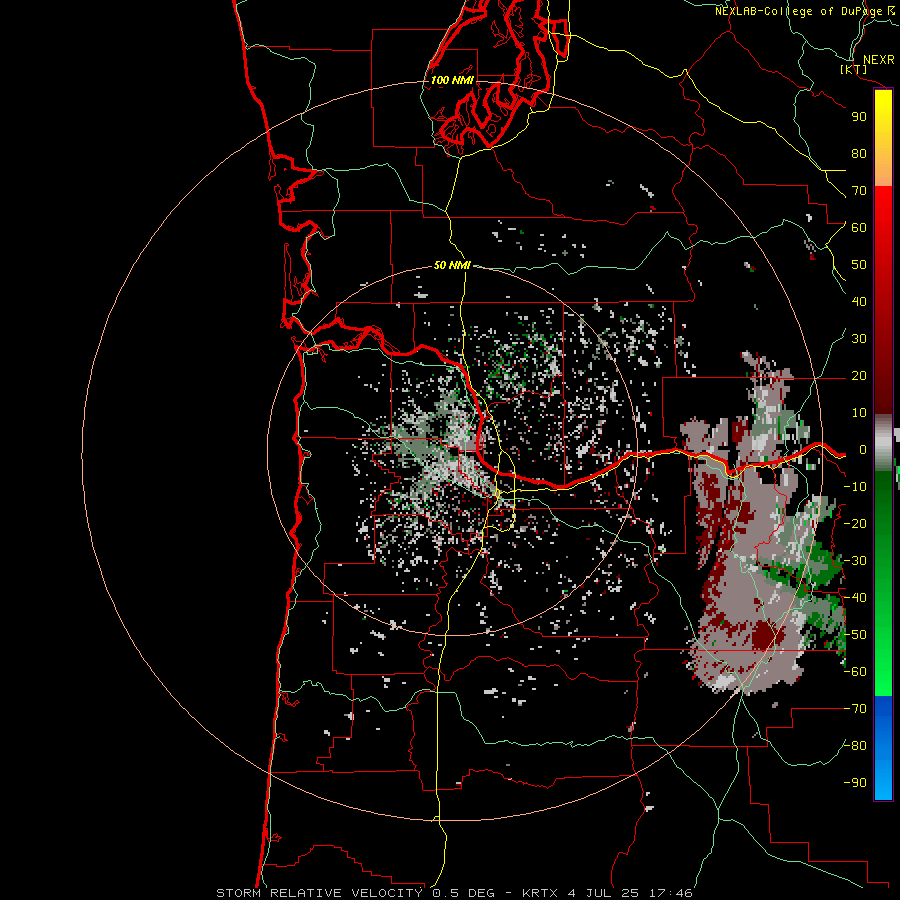Click the 90 value on the velocity scale
This screenshot has width=900, height=900.
tap(859, 117)
